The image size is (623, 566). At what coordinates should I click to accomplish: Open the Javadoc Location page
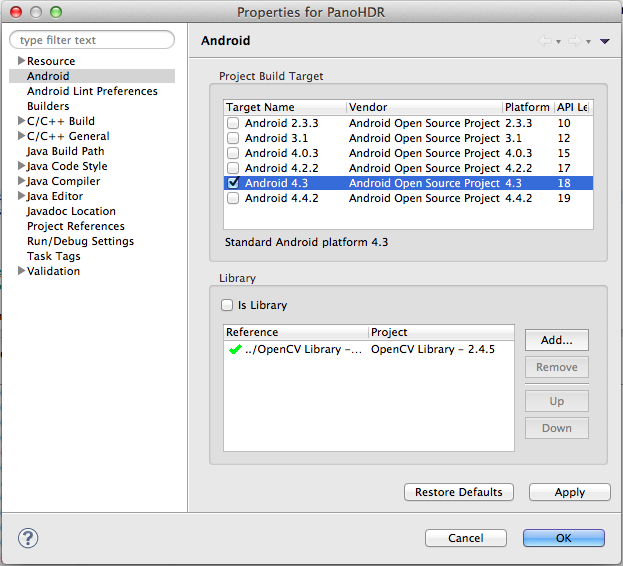[71, 211]
